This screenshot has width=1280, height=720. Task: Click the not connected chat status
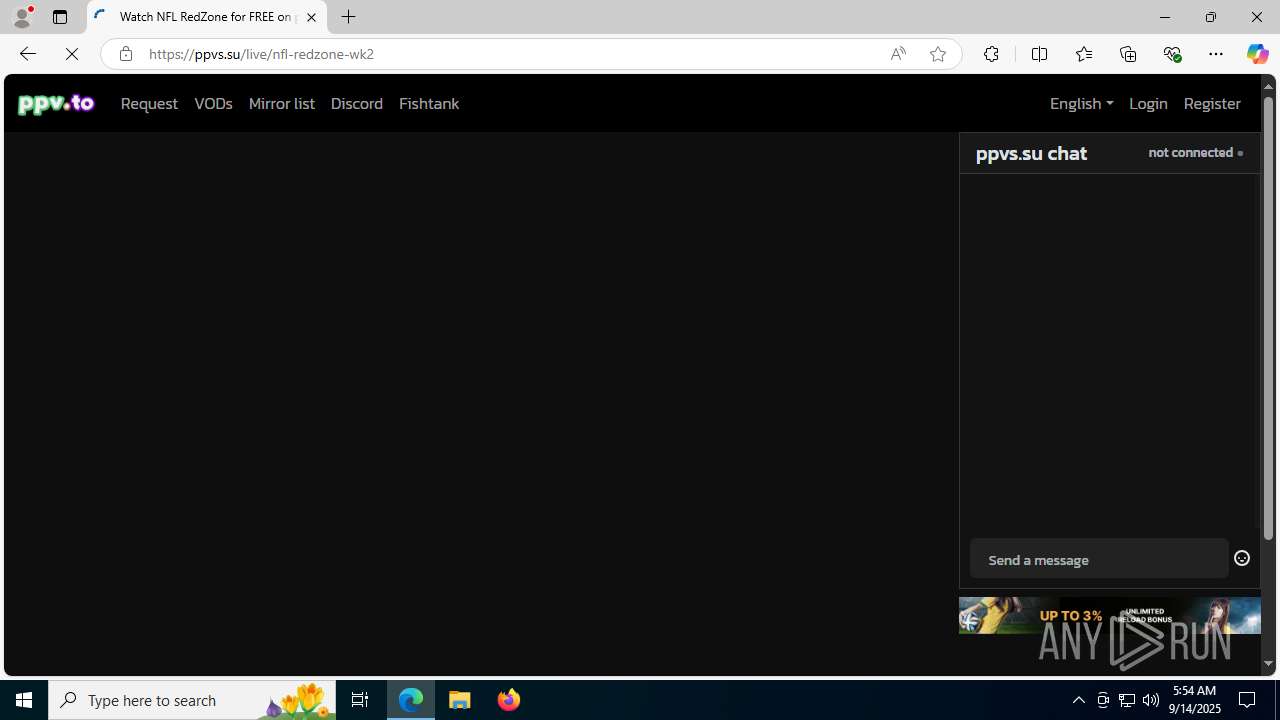pyautogui.click(x=1195, y=153)
